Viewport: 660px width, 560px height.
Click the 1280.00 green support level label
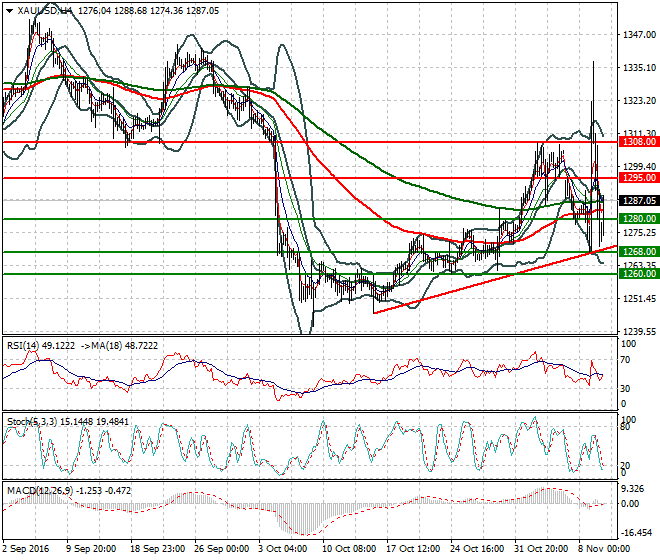pos(639,219)
